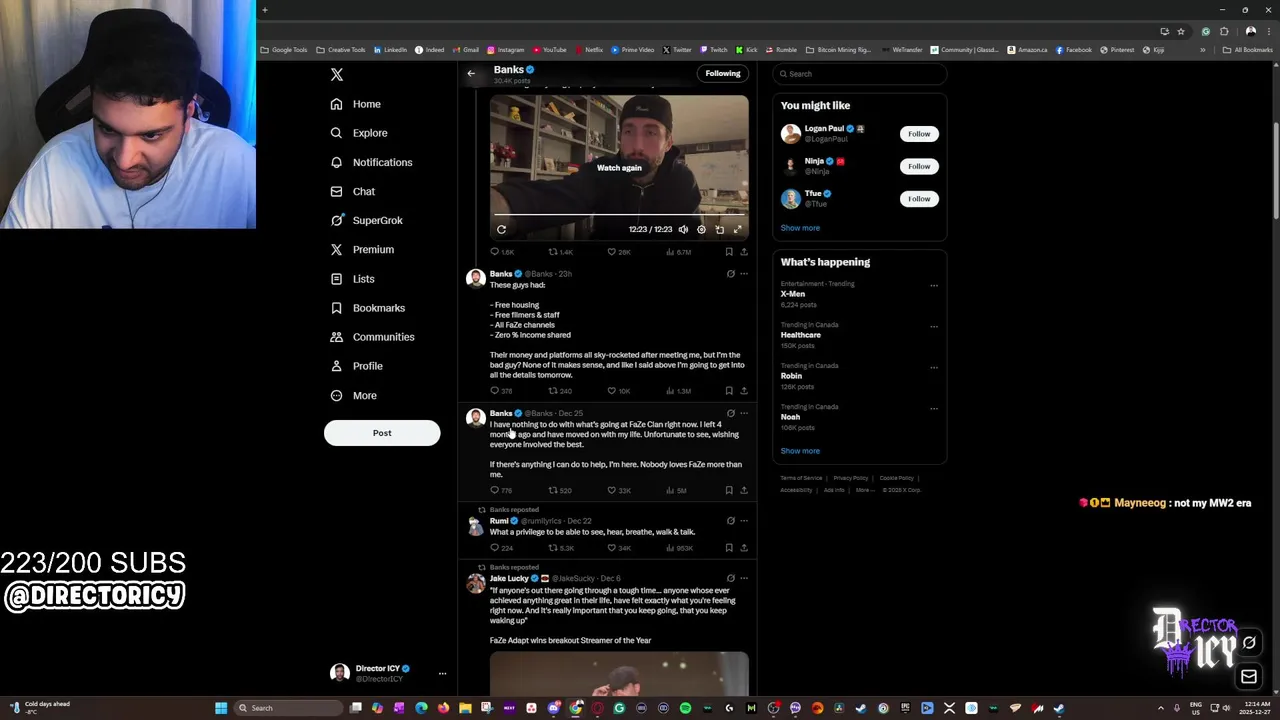Screen dimensions: 1280x720
Task: Seek on the video progress bar
Action: pos(619,214)
